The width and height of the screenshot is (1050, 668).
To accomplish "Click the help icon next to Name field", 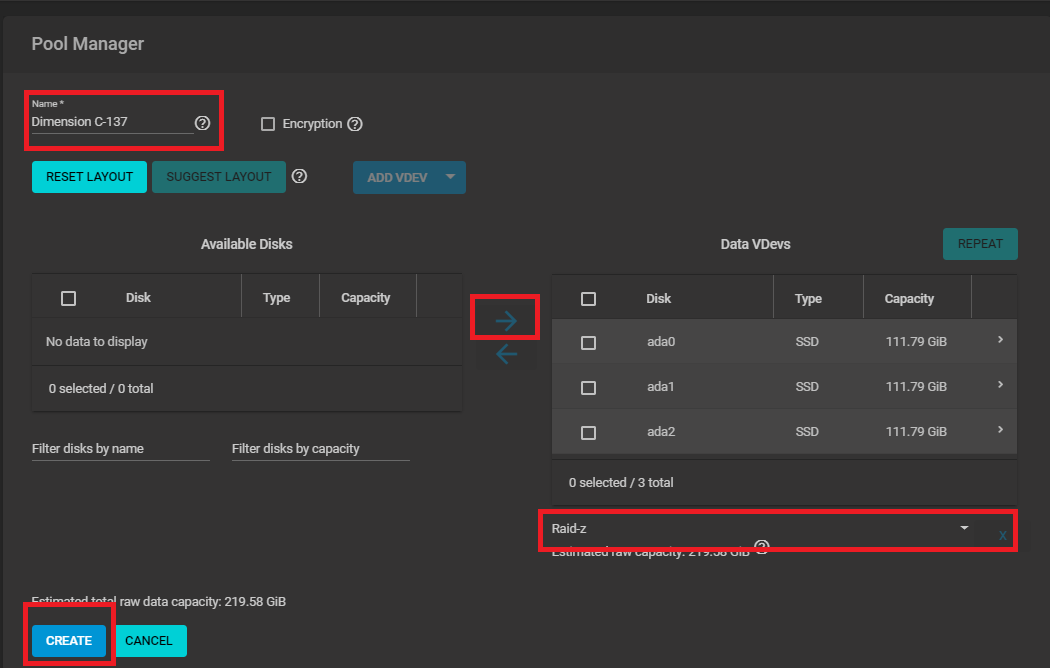I will tap(202, 123).
